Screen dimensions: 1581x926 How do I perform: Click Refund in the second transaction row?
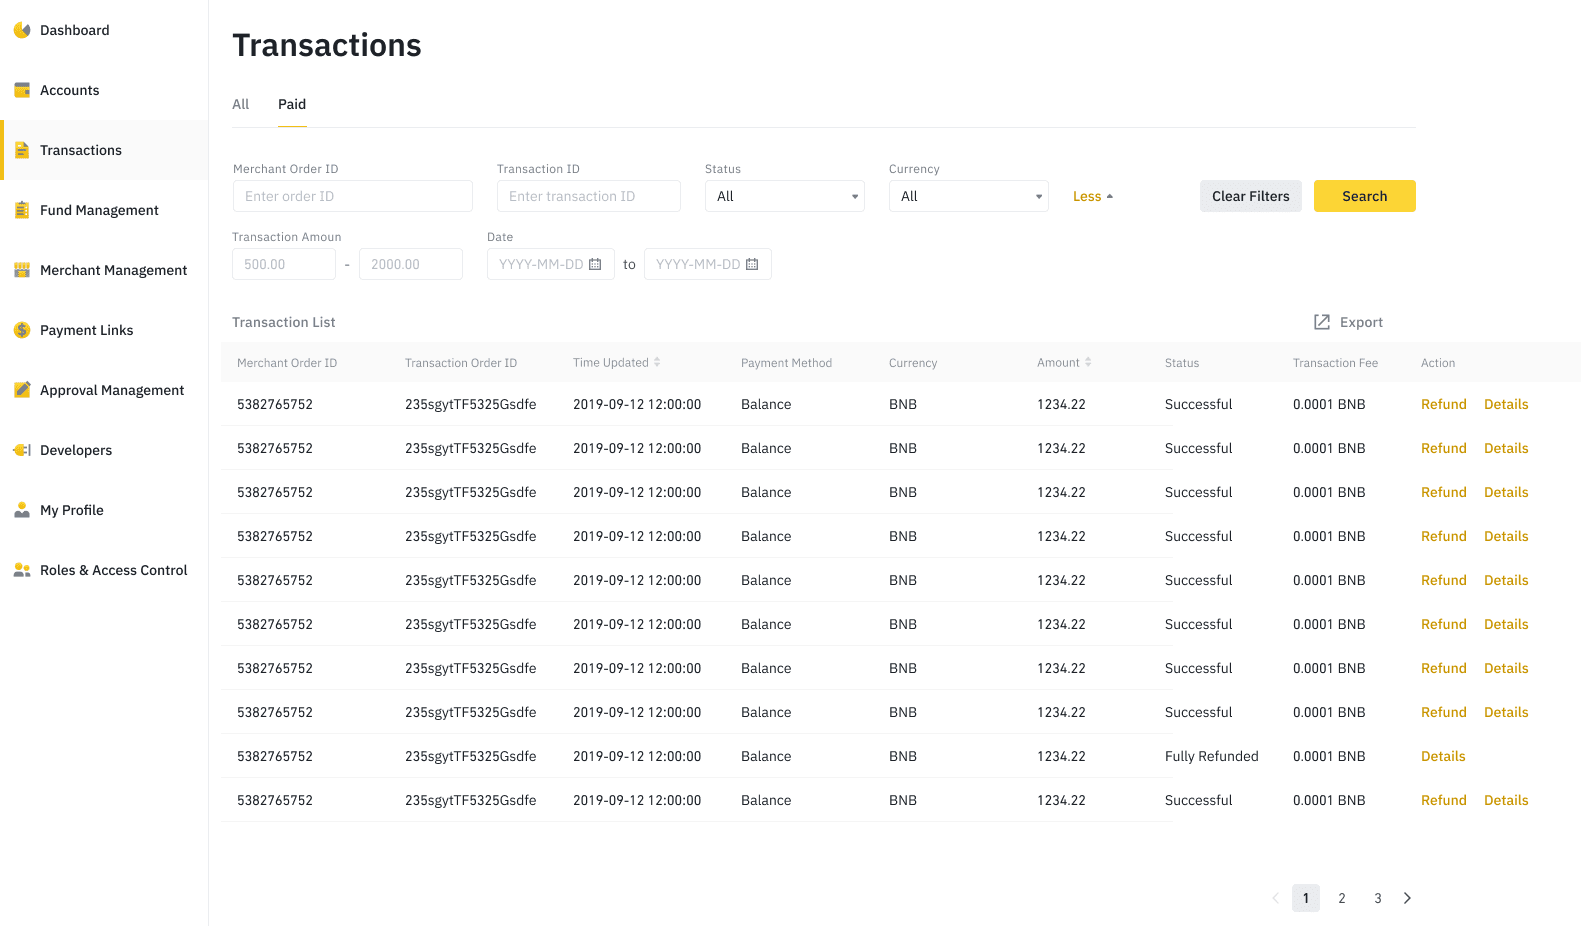click(x=1444, y=448)
